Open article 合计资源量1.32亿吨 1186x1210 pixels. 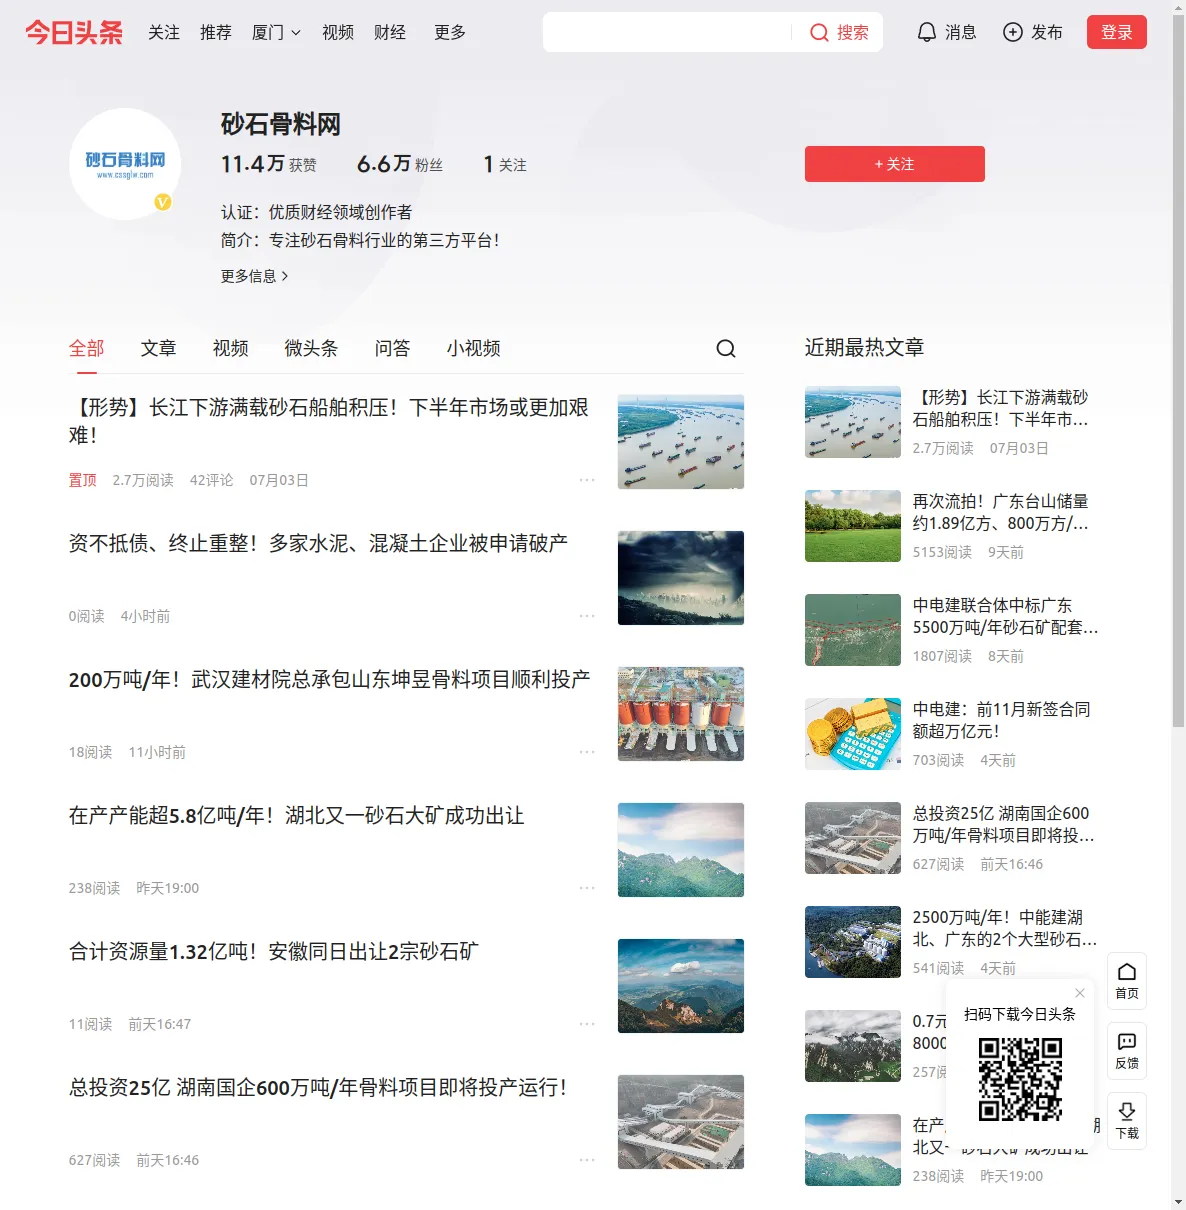[x=273, y=951]
